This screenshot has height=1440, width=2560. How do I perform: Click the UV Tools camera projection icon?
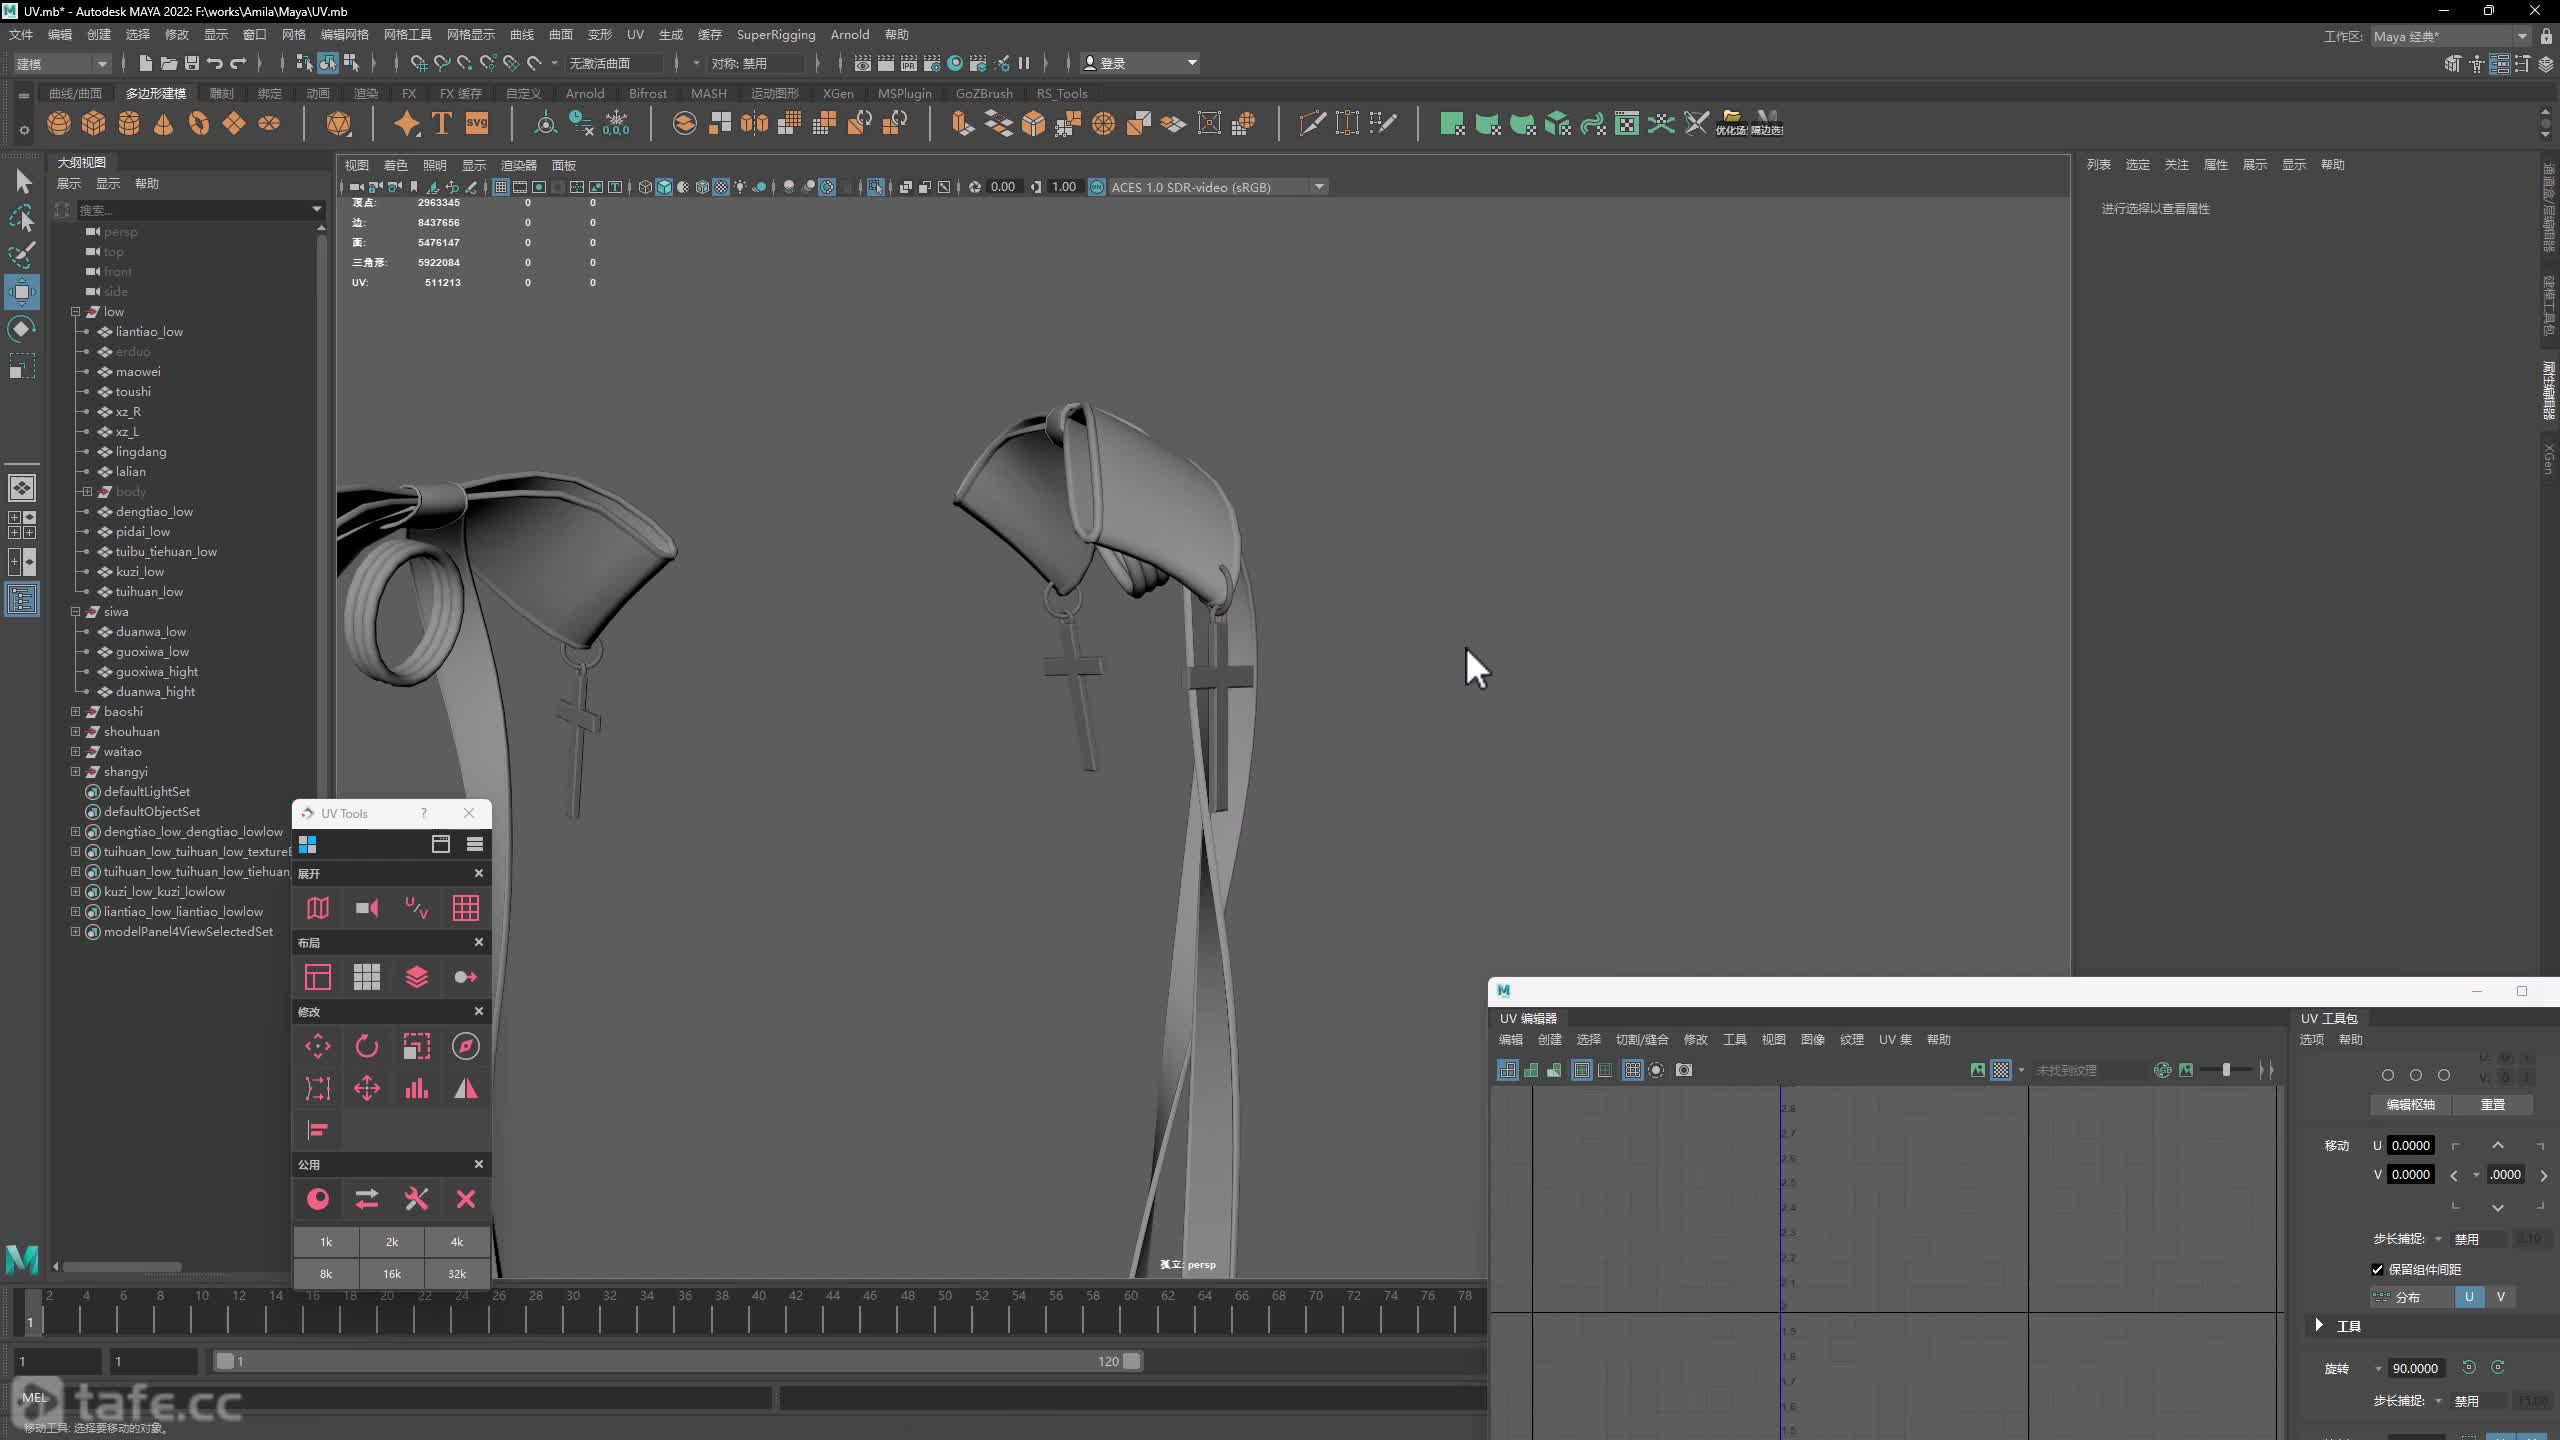367,908
